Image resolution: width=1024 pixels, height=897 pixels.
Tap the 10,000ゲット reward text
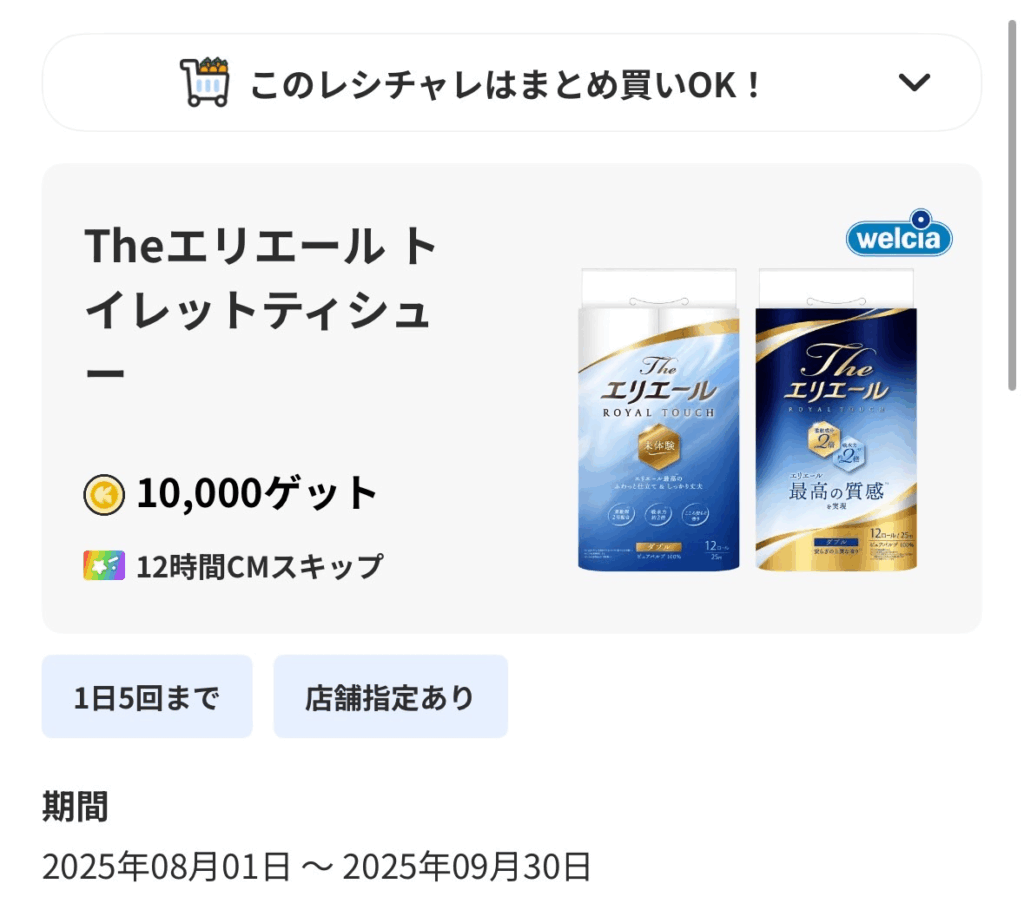257,493
